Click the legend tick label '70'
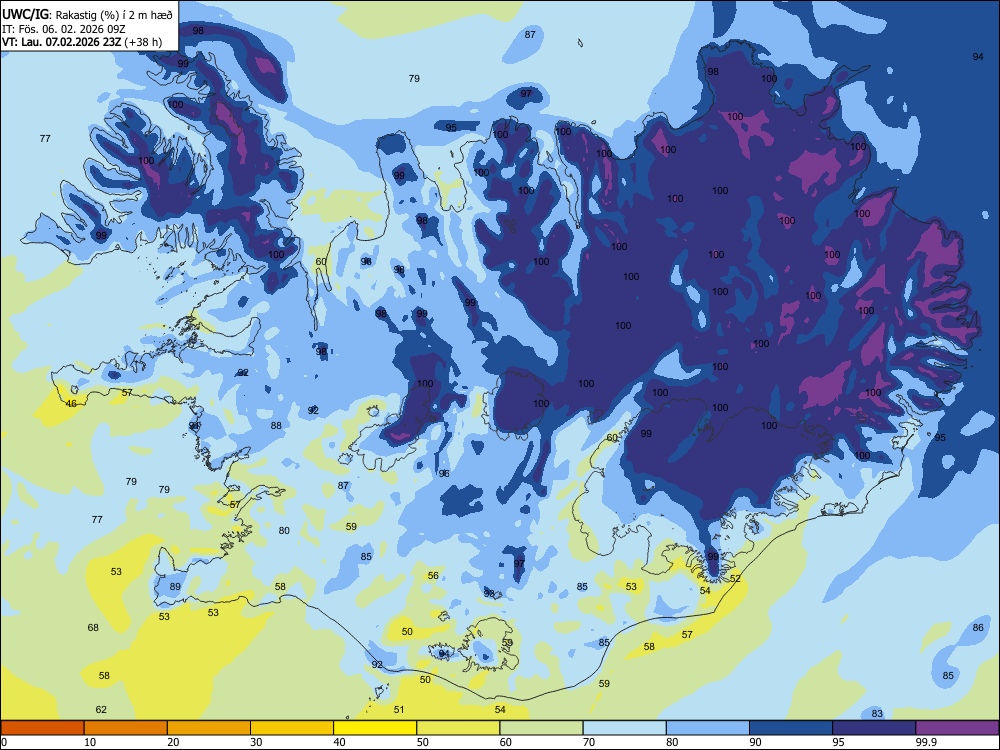The image size is (1000, 750). point(589,742)
